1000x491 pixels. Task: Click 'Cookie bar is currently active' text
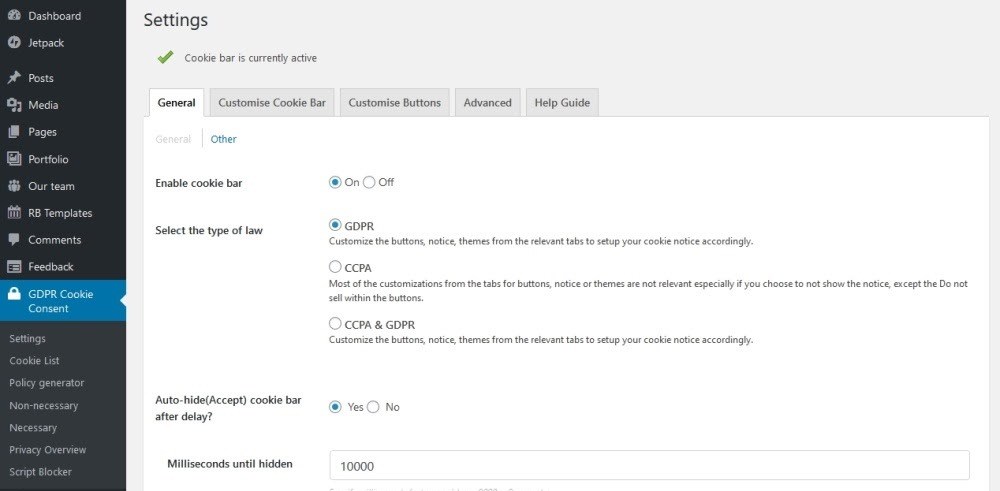251,58
